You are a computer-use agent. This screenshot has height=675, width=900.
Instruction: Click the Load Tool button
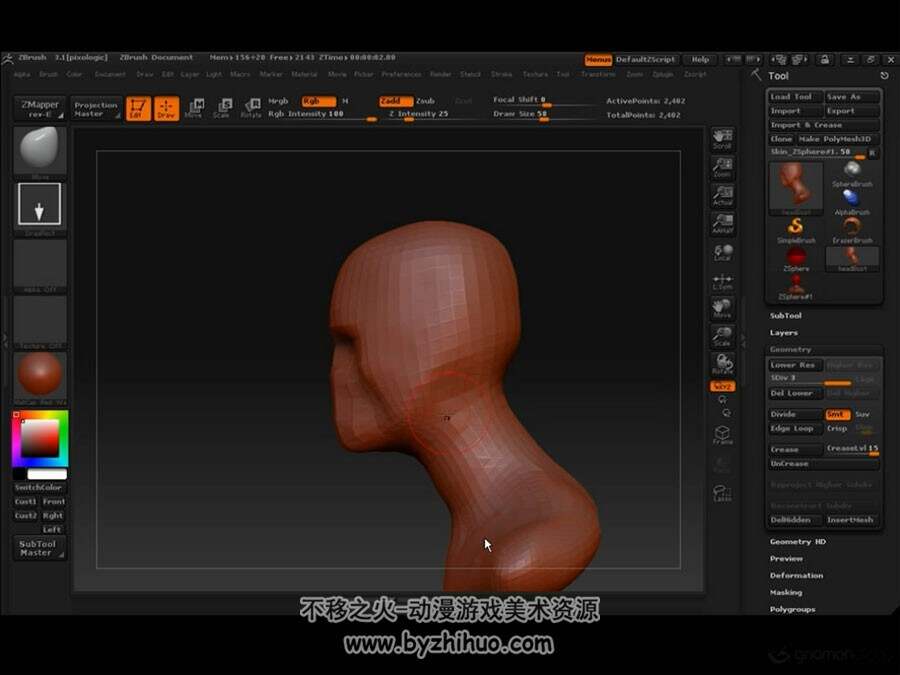click(x=796, y=97)
